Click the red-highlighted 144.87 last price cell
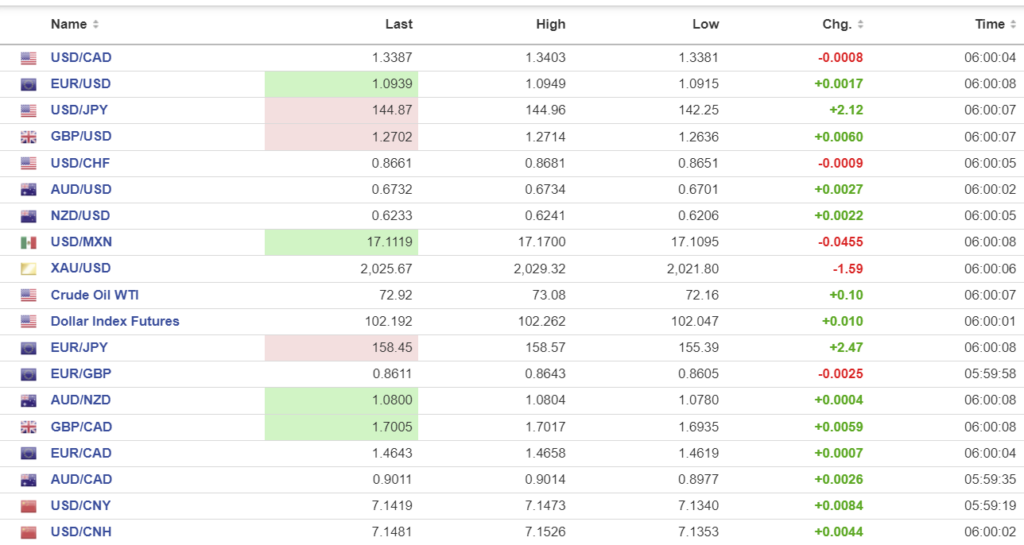 [391, 110]
